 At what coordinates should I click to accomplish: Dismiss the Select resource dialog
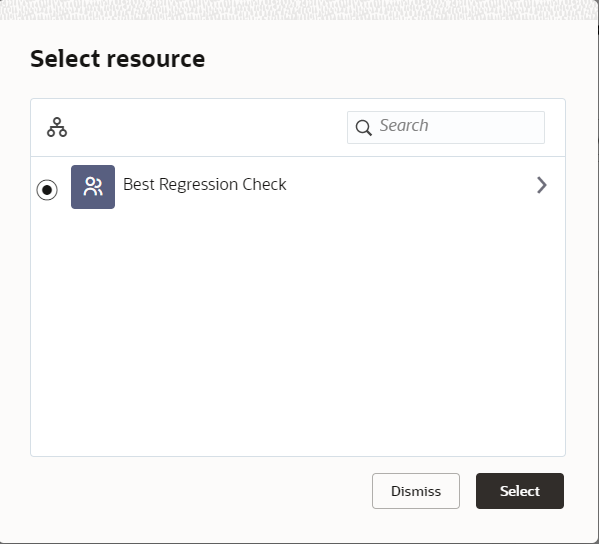(x=416, y=491)
